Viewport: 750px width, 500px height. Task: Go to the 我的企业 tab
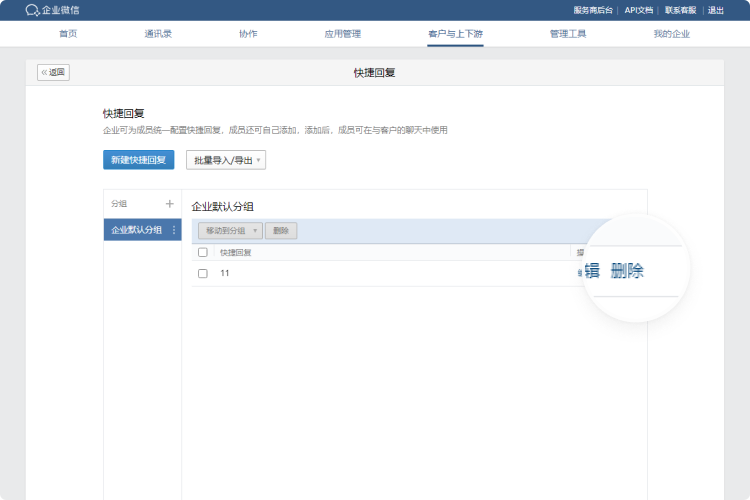(672, 33)
